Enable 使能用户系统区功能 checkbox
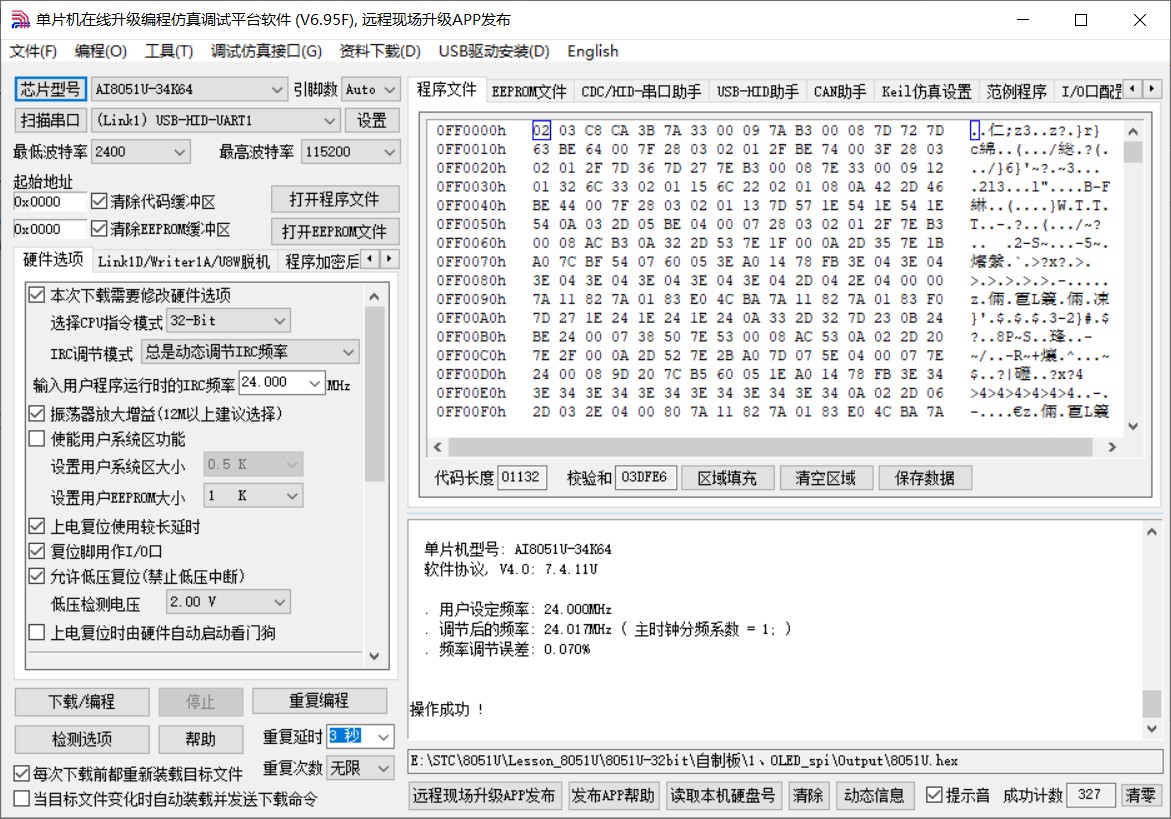 (107, 438)
